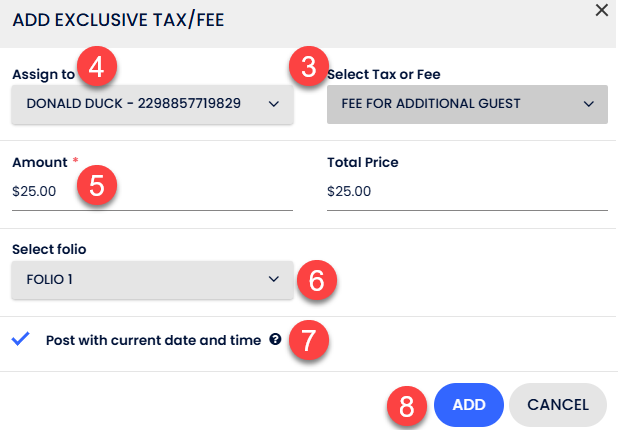
Task: Click the red step 7 badge
Action: coord(308,340)
